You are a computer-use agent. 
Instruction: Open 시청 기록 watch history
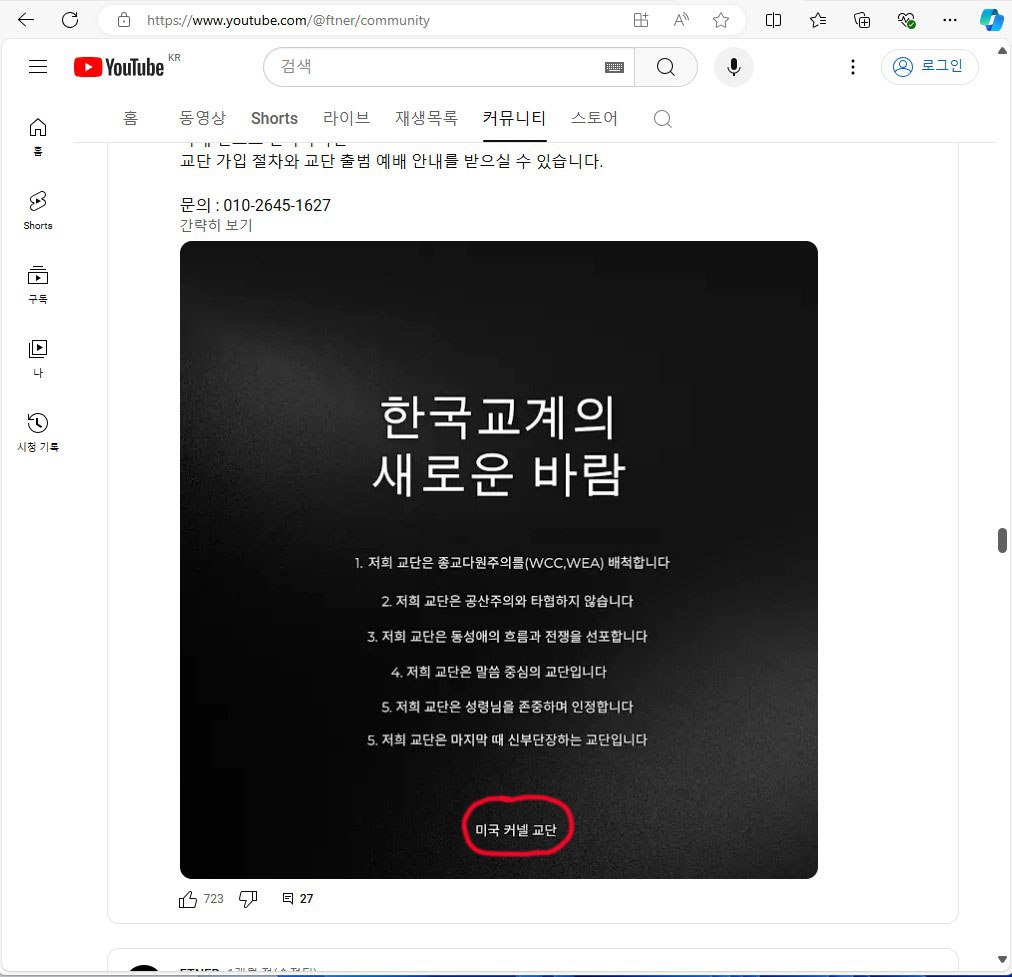click(38, 432)
